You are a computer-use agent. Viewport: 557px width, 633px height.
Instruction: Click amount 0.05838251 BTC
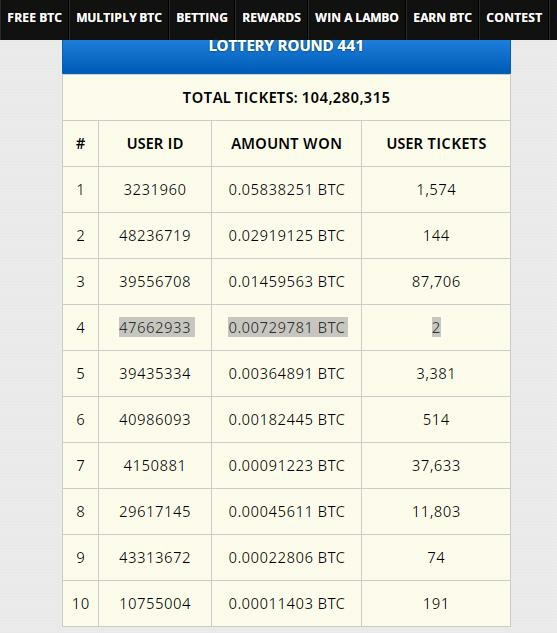point(286,190)
